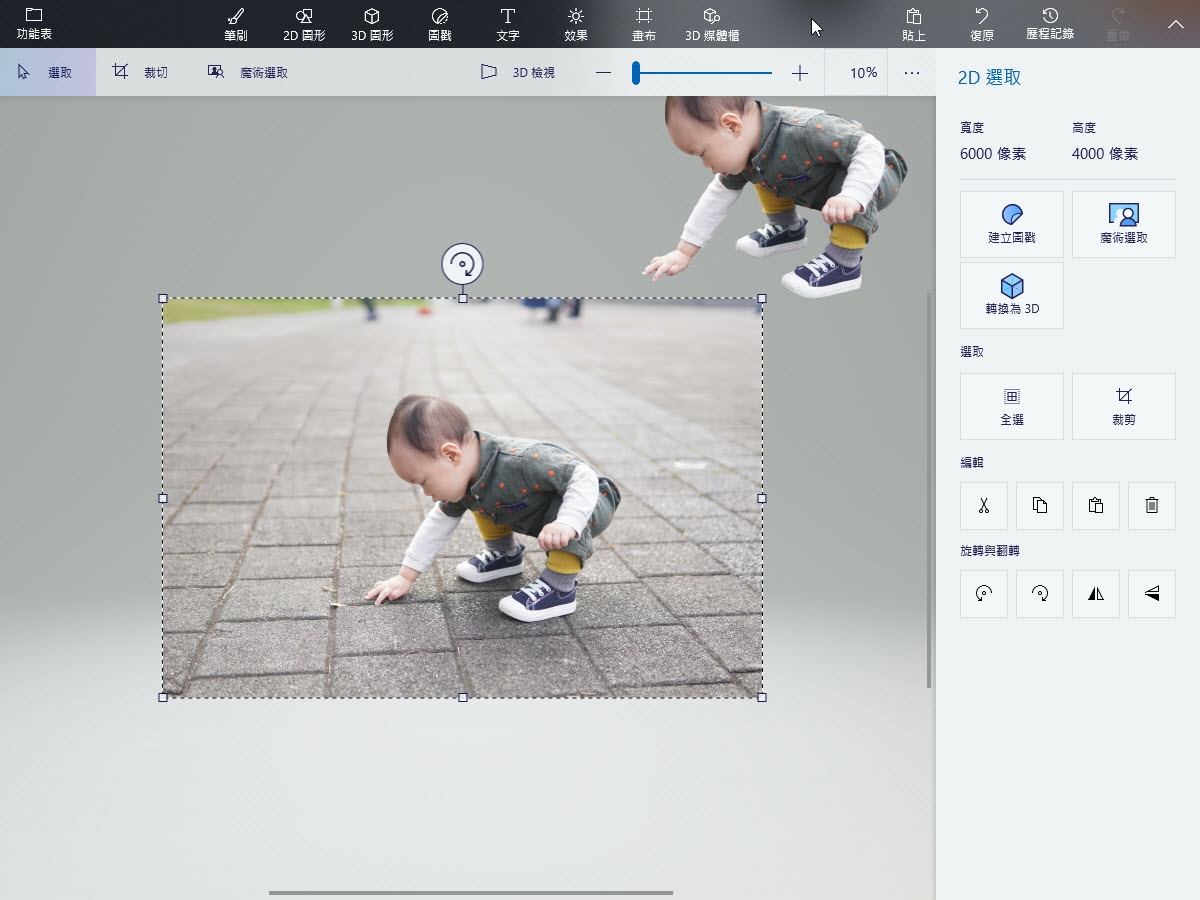
Task: Delete selection with the trash icon
Action: 1151,506
